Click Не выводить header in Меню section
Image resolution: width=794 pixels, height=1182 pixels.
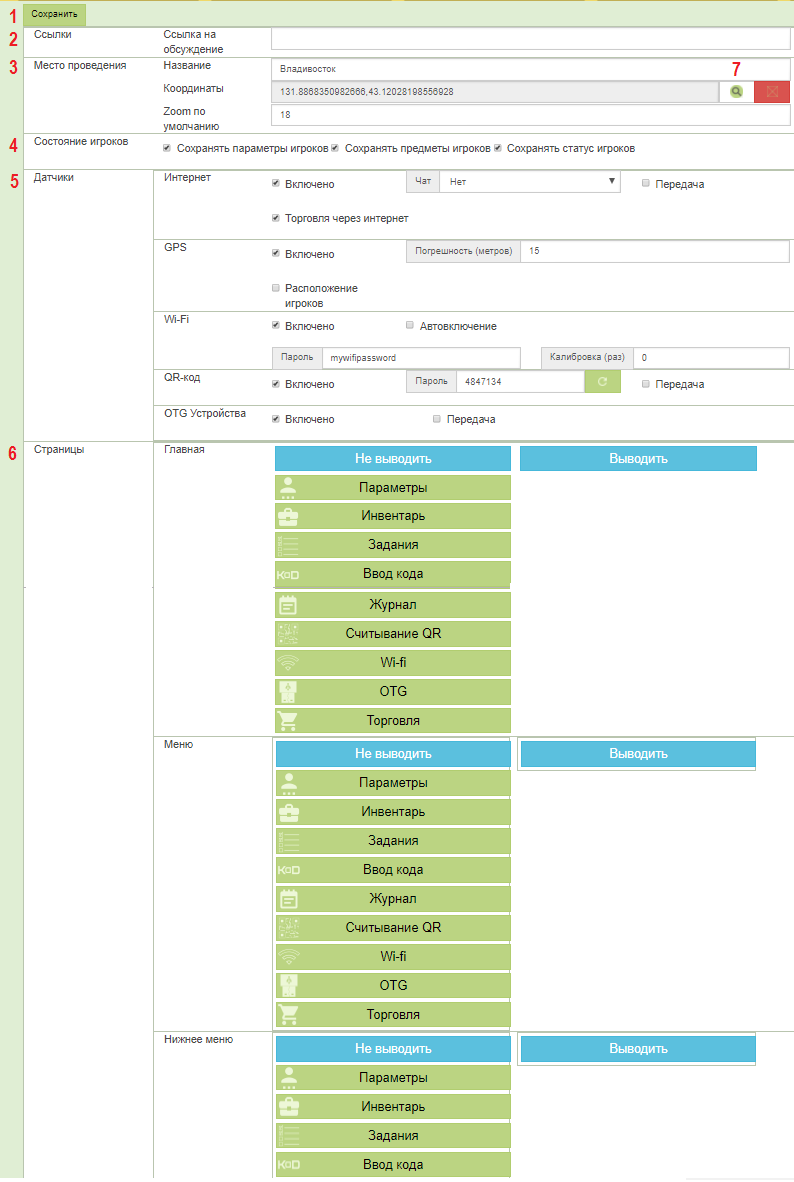coord(393,754)
